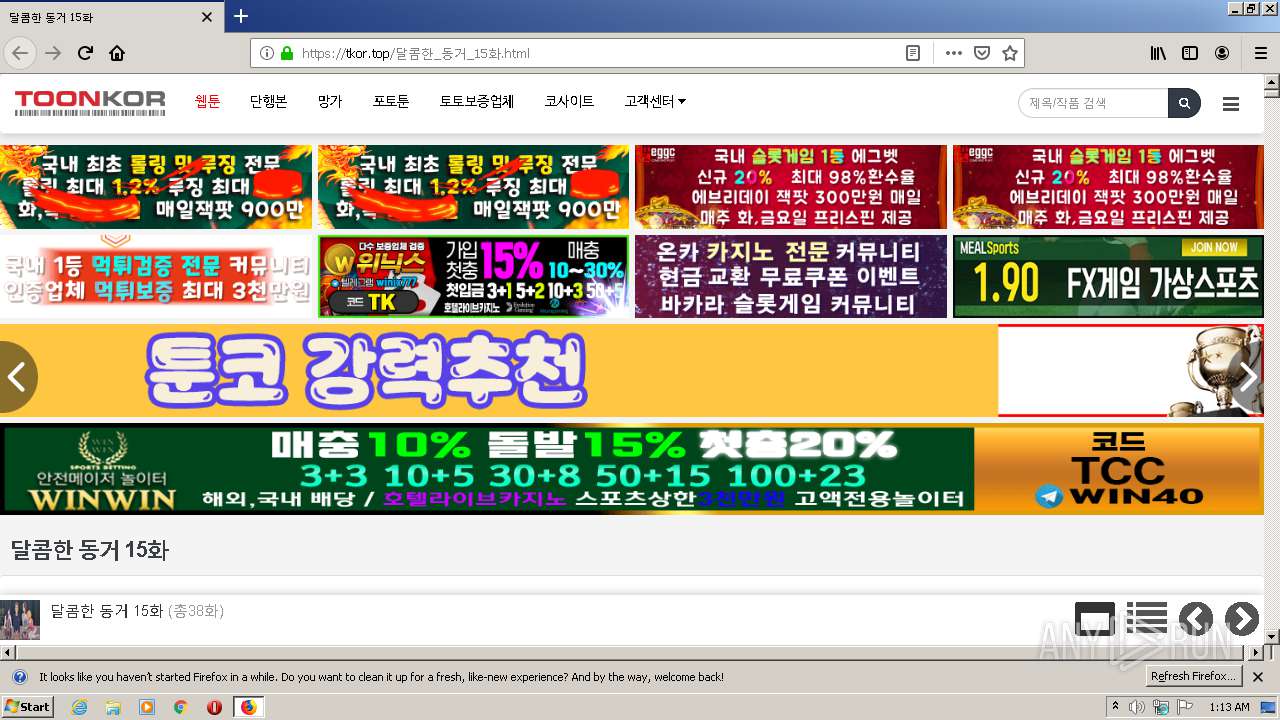This screenshot has height=720, width=1280.
Task: Click the MEALSports FX게임 banner
Action: [x=1108, y=276]
